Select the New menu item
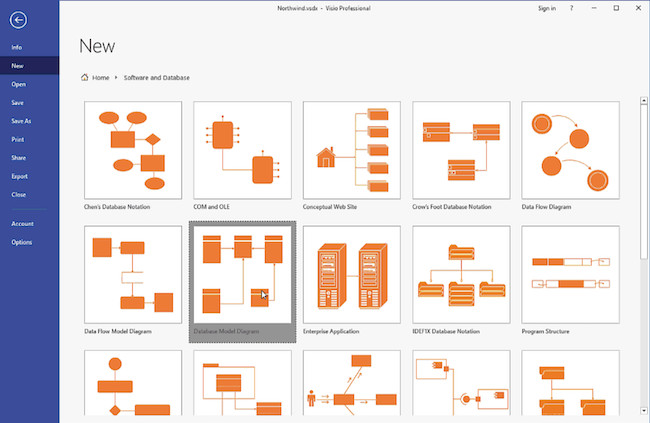The image size is (650, 423). click(29, 66)
